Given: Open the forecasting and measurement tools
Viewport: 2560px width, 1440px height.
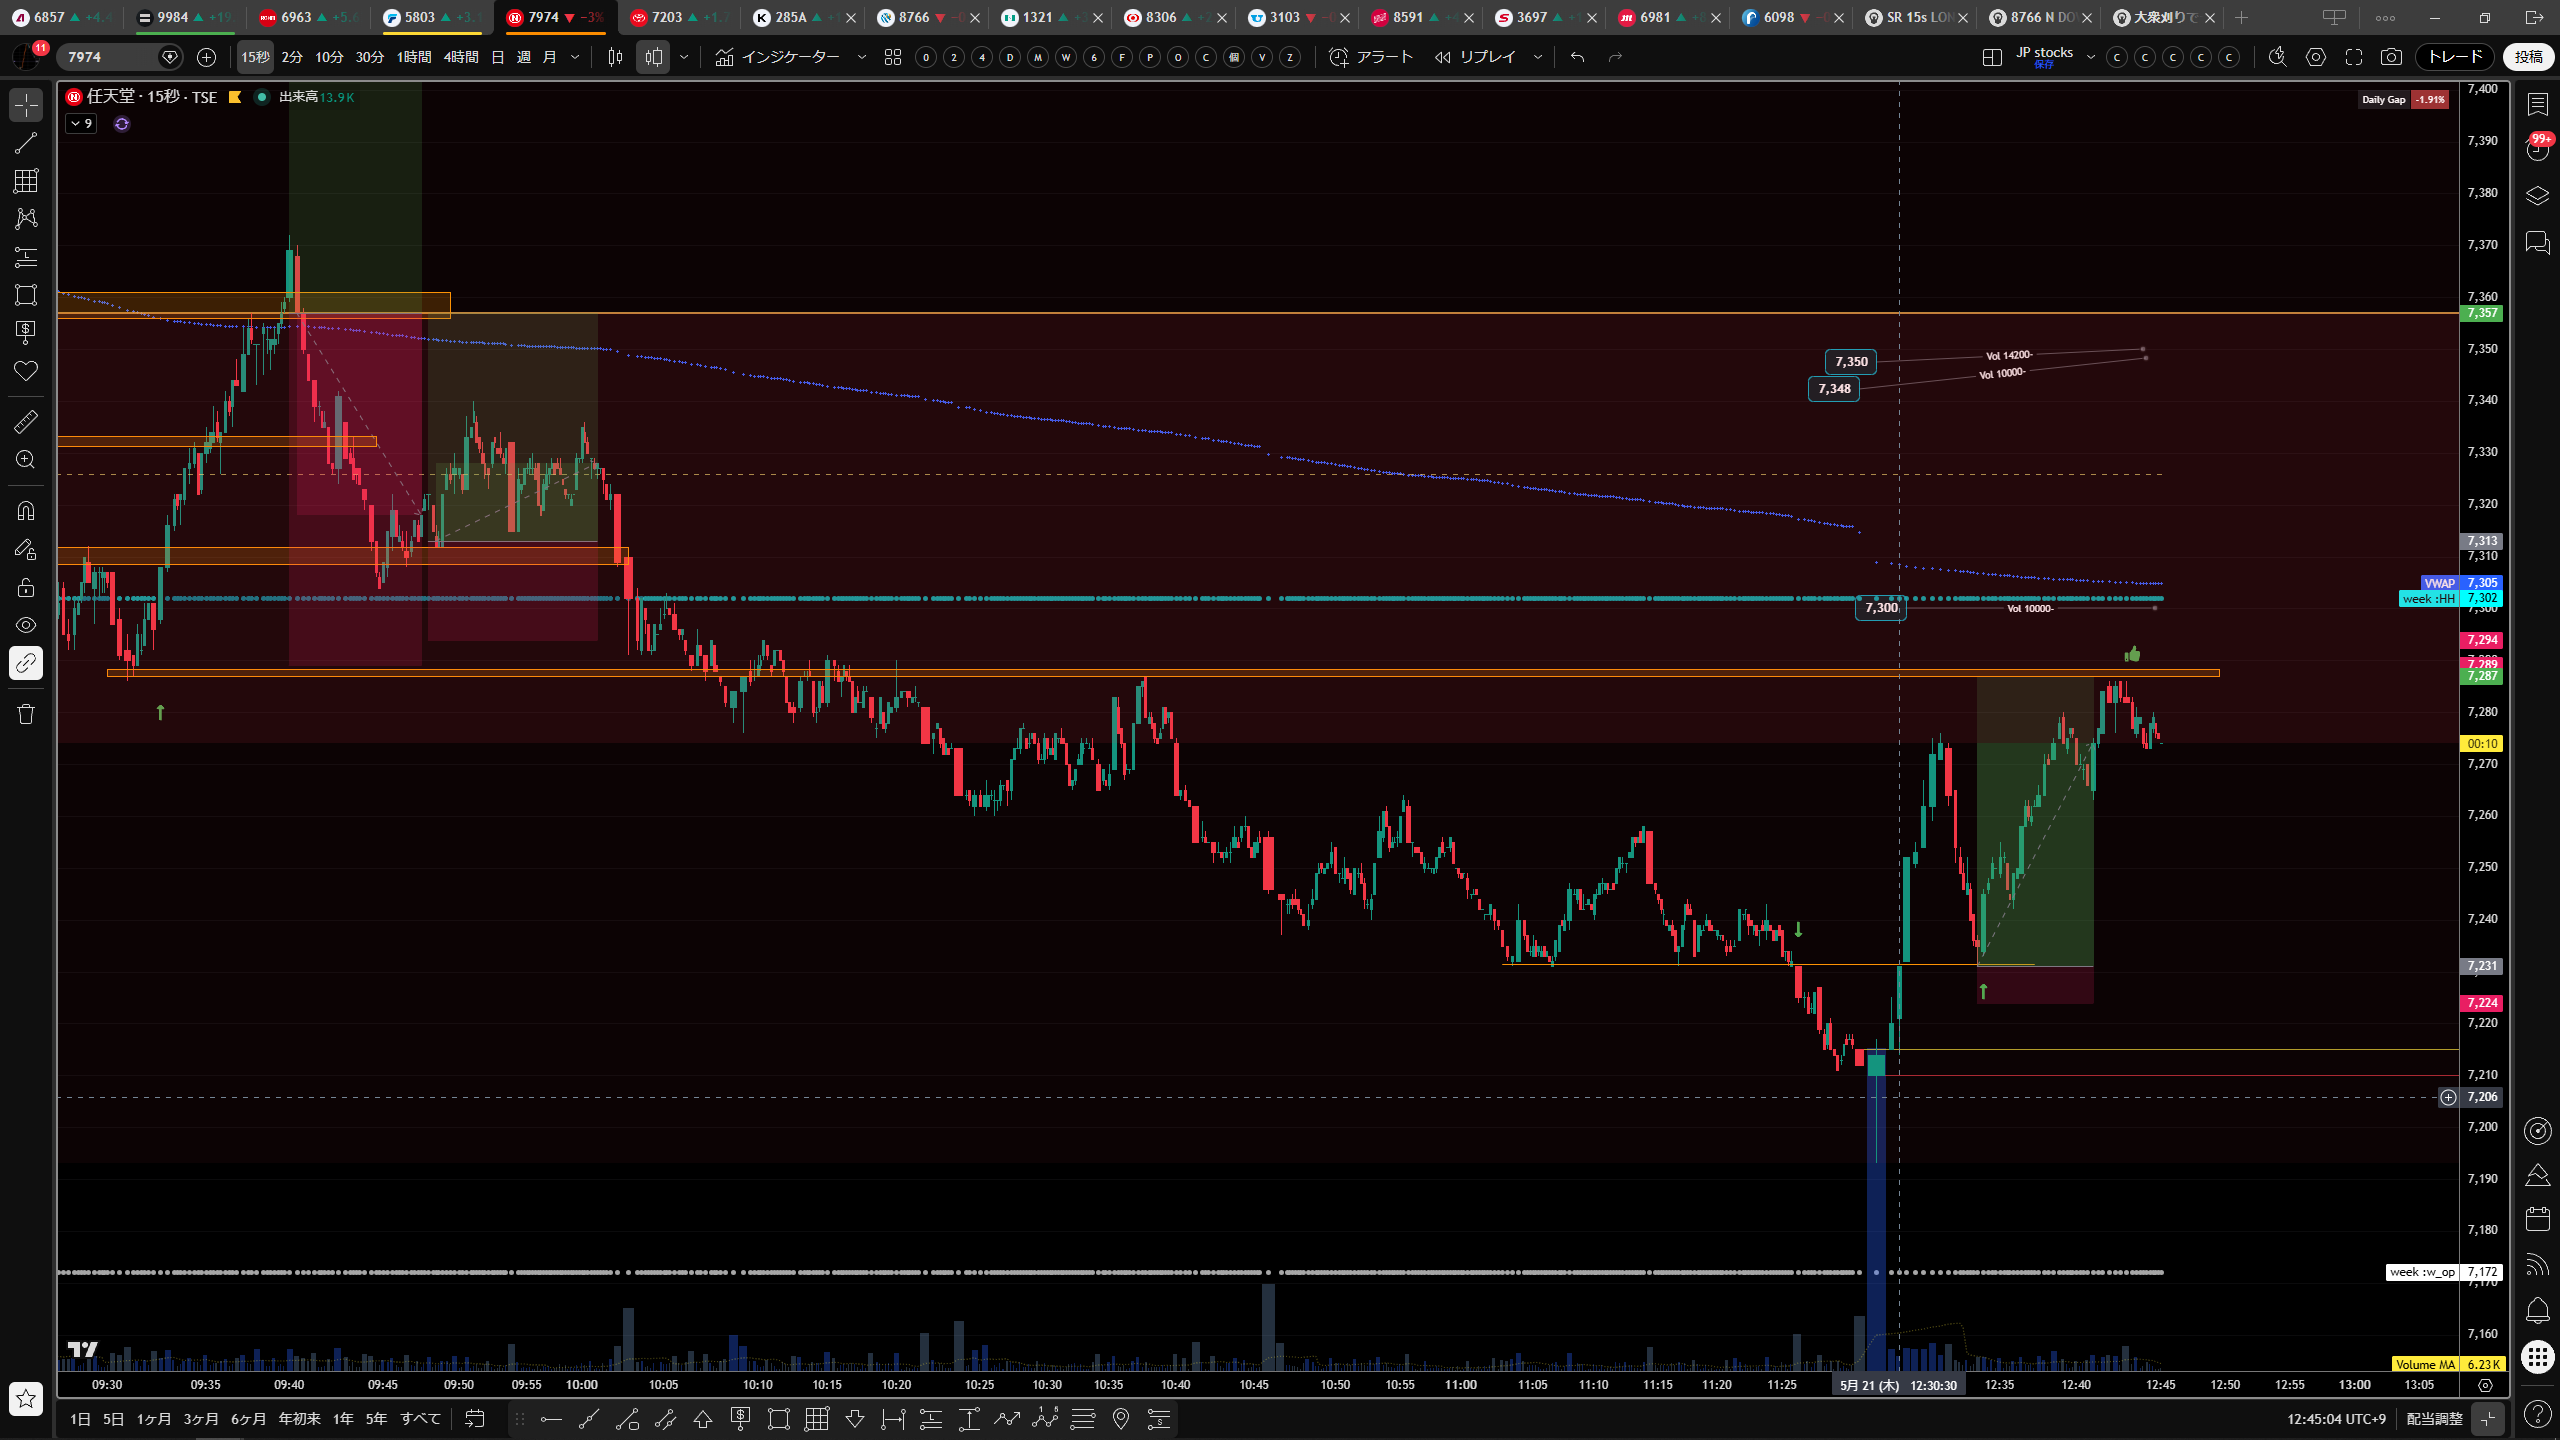Looking at the screenshot, I should point(26,257).
